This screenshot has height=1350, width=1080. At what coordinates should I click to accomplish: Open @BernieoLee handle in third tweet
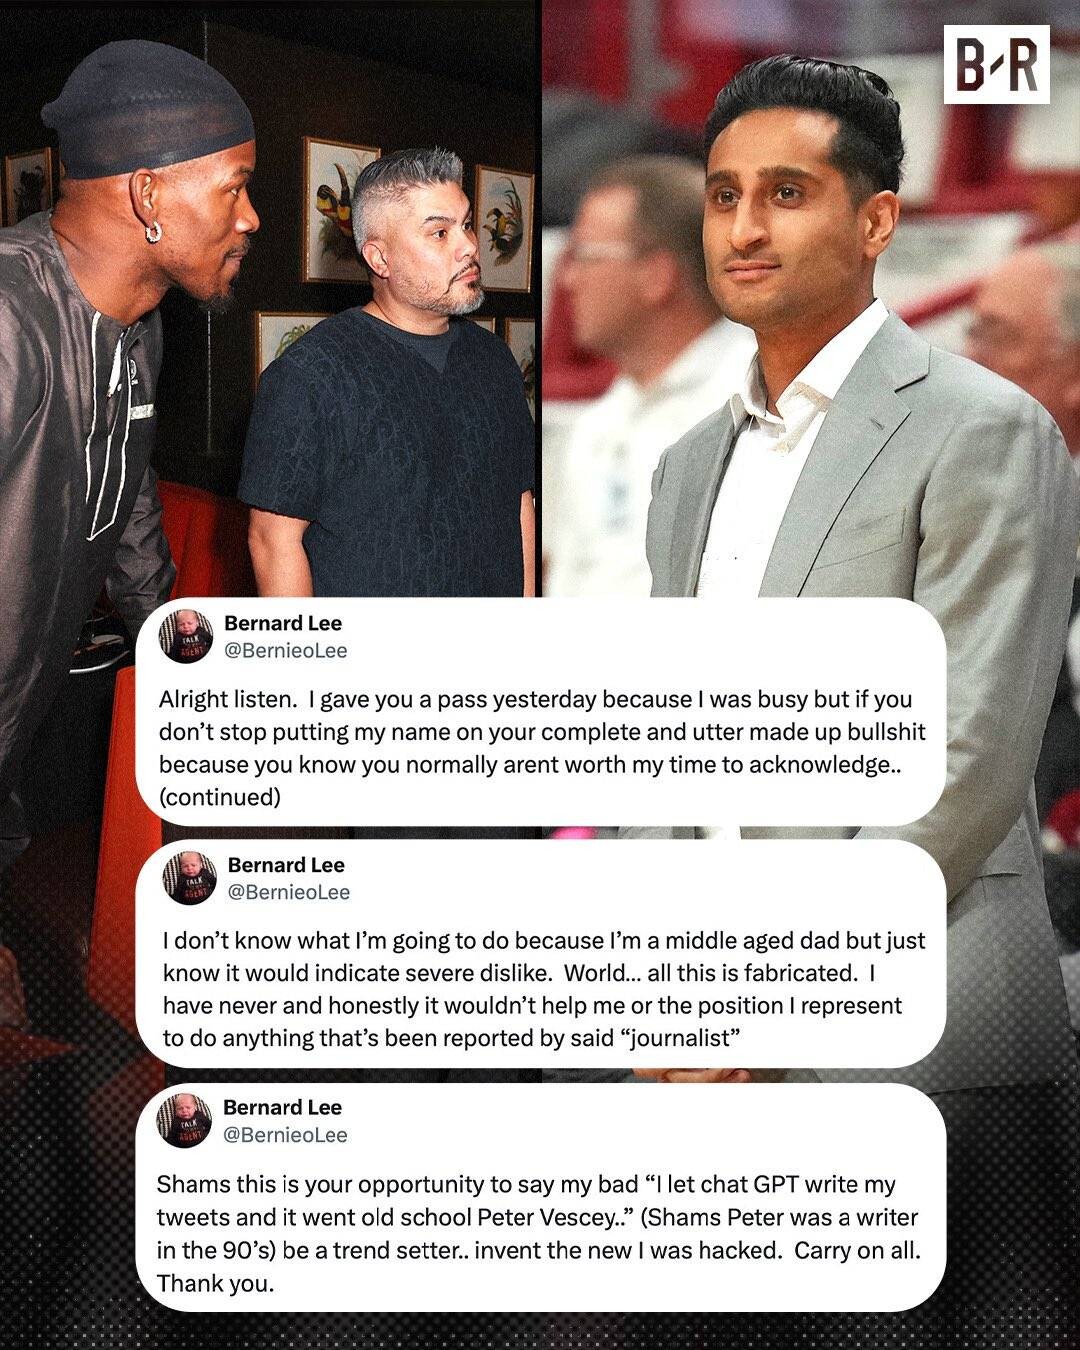(x=285, y=1134)
